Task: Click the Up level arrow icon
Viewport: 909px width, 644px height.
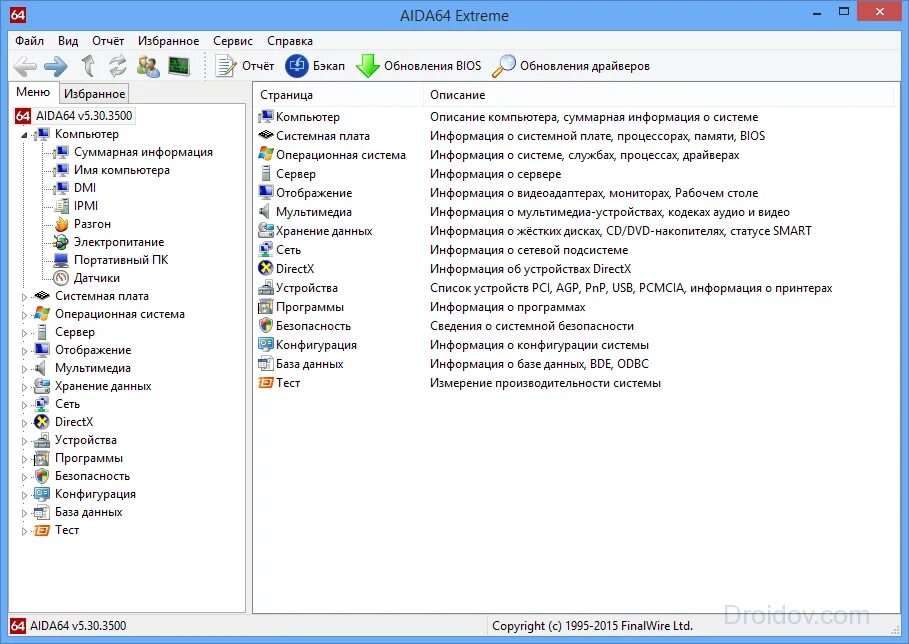Action: (x=88, y=66)
